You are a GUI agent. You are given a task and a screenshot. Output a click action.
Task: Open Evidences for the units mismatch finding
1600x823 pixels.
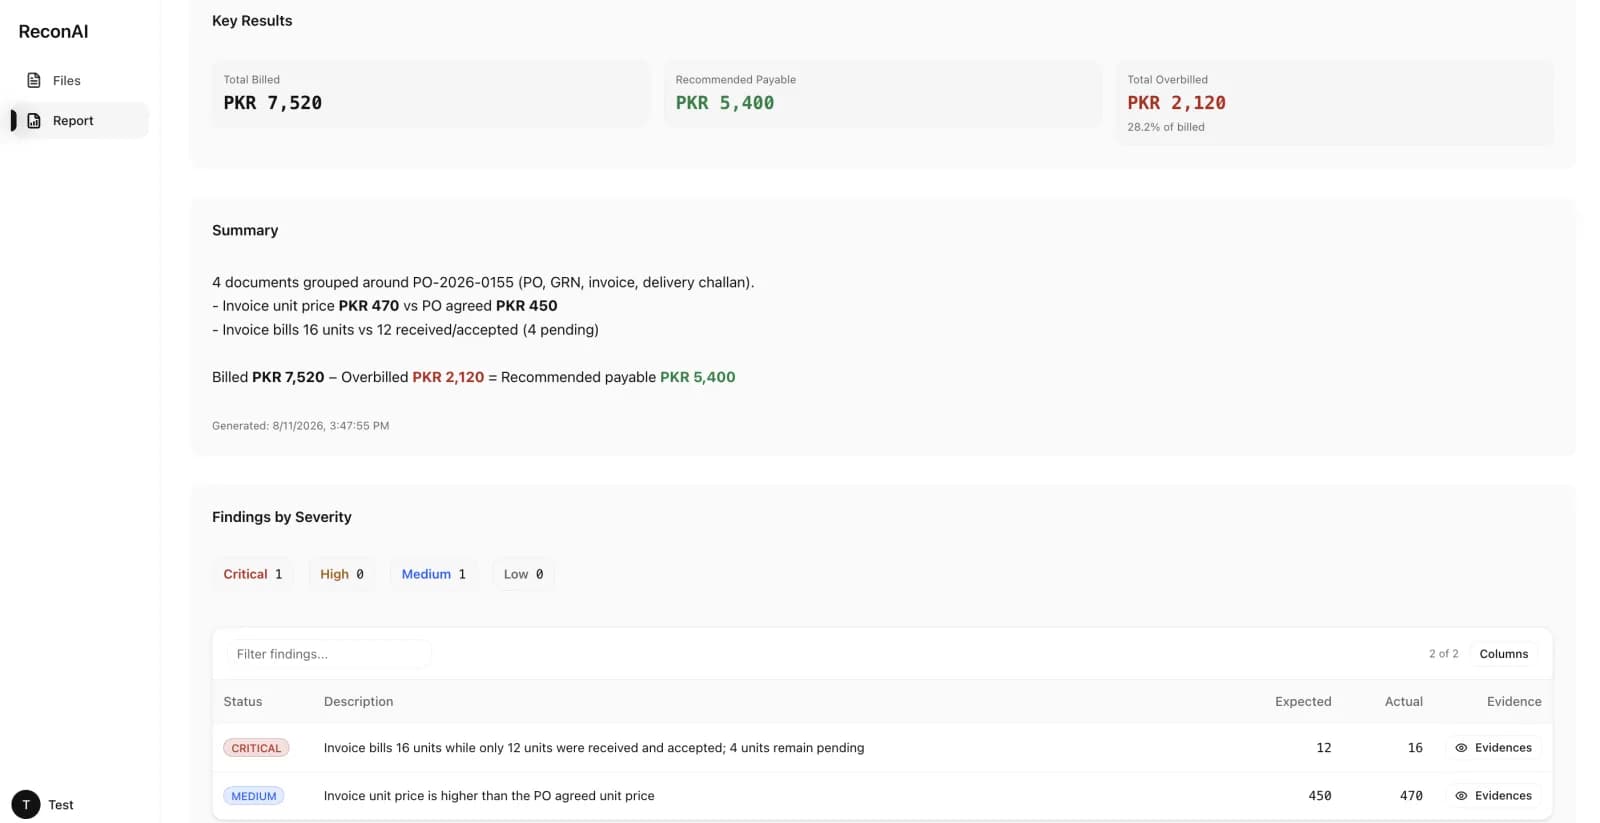tap(1493, 748)
